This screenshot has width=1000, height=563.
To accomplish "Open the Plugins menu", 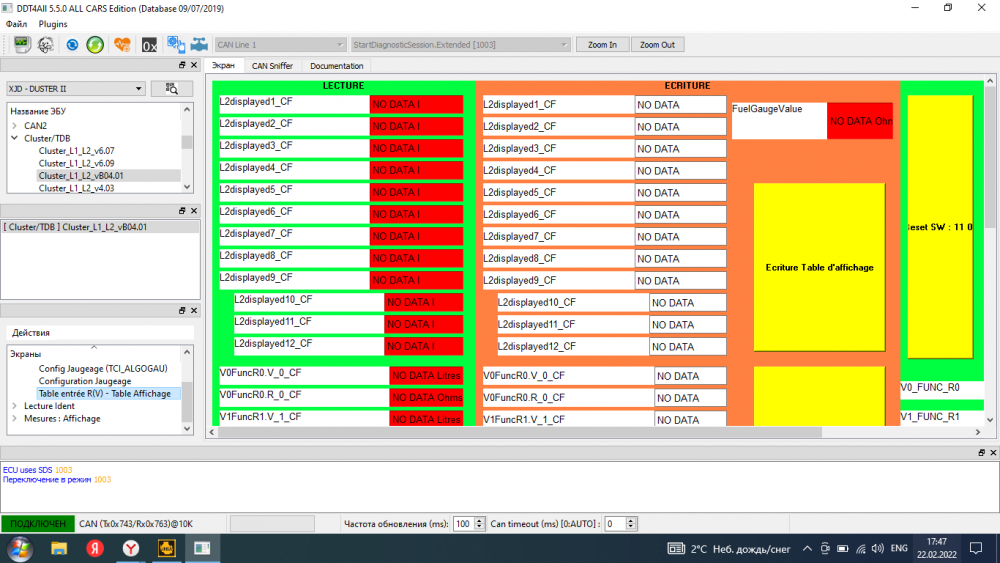I will [x=53, y=24].
